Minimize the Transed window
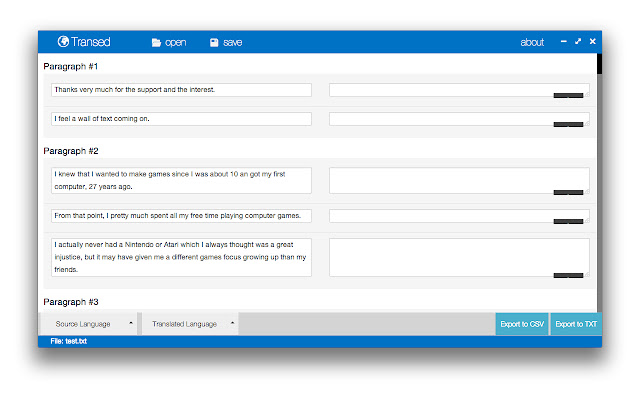This screenshot has width=640, height=400. click(564, 41)
